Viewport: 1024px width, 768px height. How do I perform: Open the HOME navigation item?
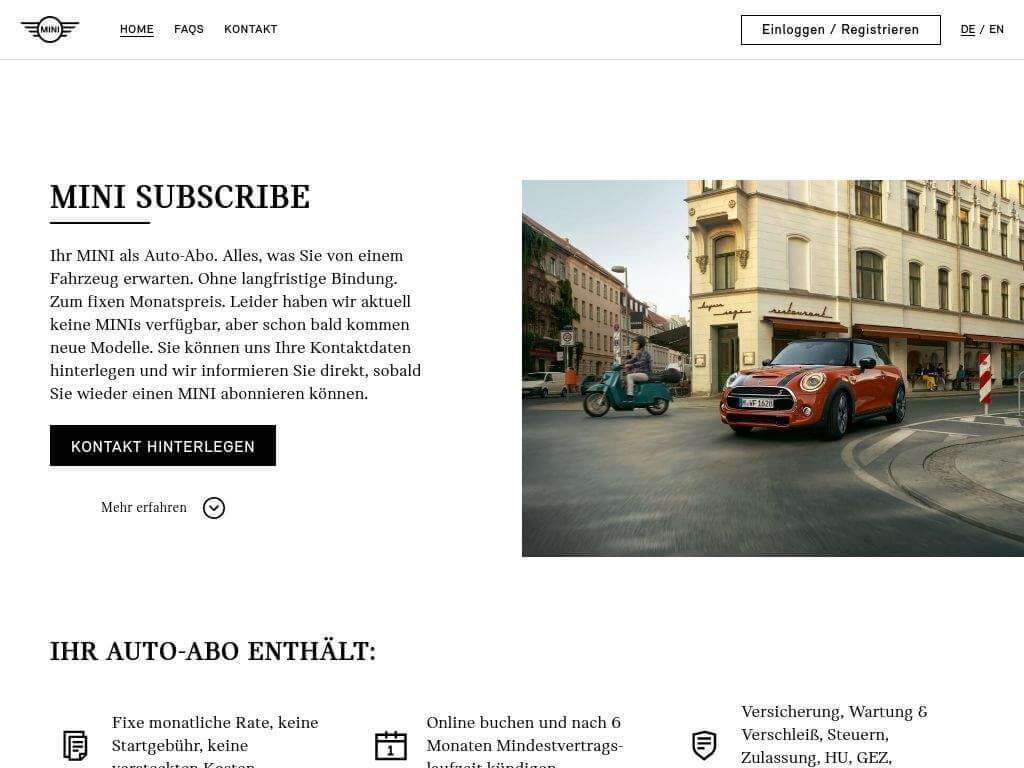(137, 29)
